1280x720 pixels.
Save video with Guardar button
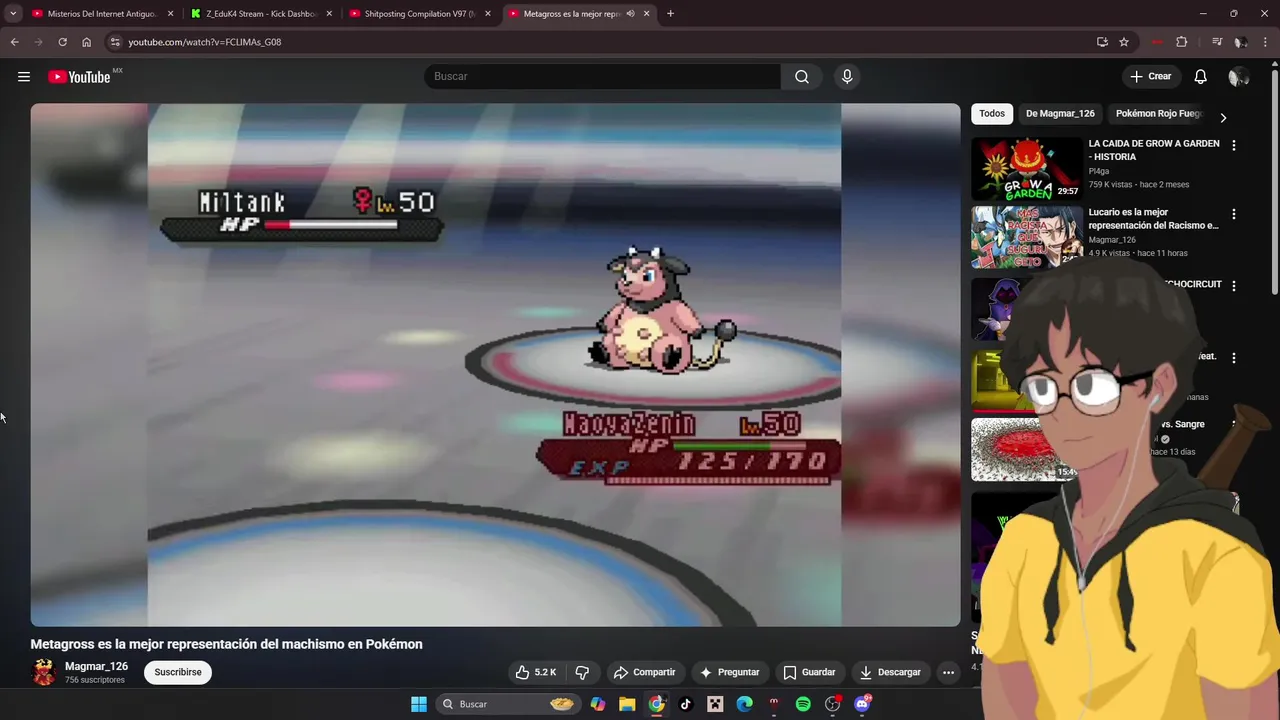tap(809, 672)
